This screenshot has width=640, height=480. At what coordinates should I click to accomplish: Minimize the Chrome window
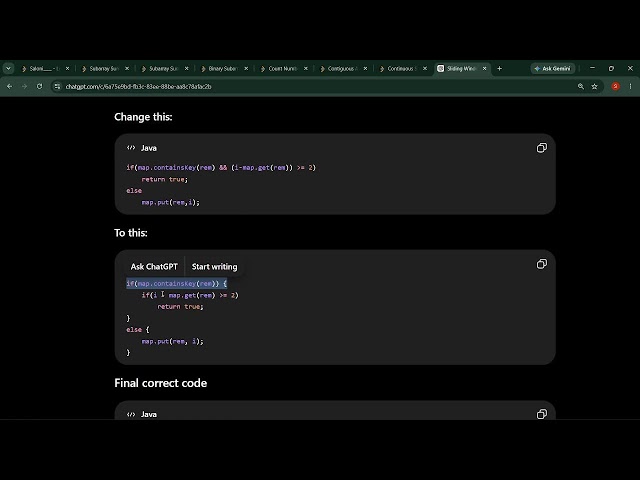pyautogui.click(x=592, y=69)
